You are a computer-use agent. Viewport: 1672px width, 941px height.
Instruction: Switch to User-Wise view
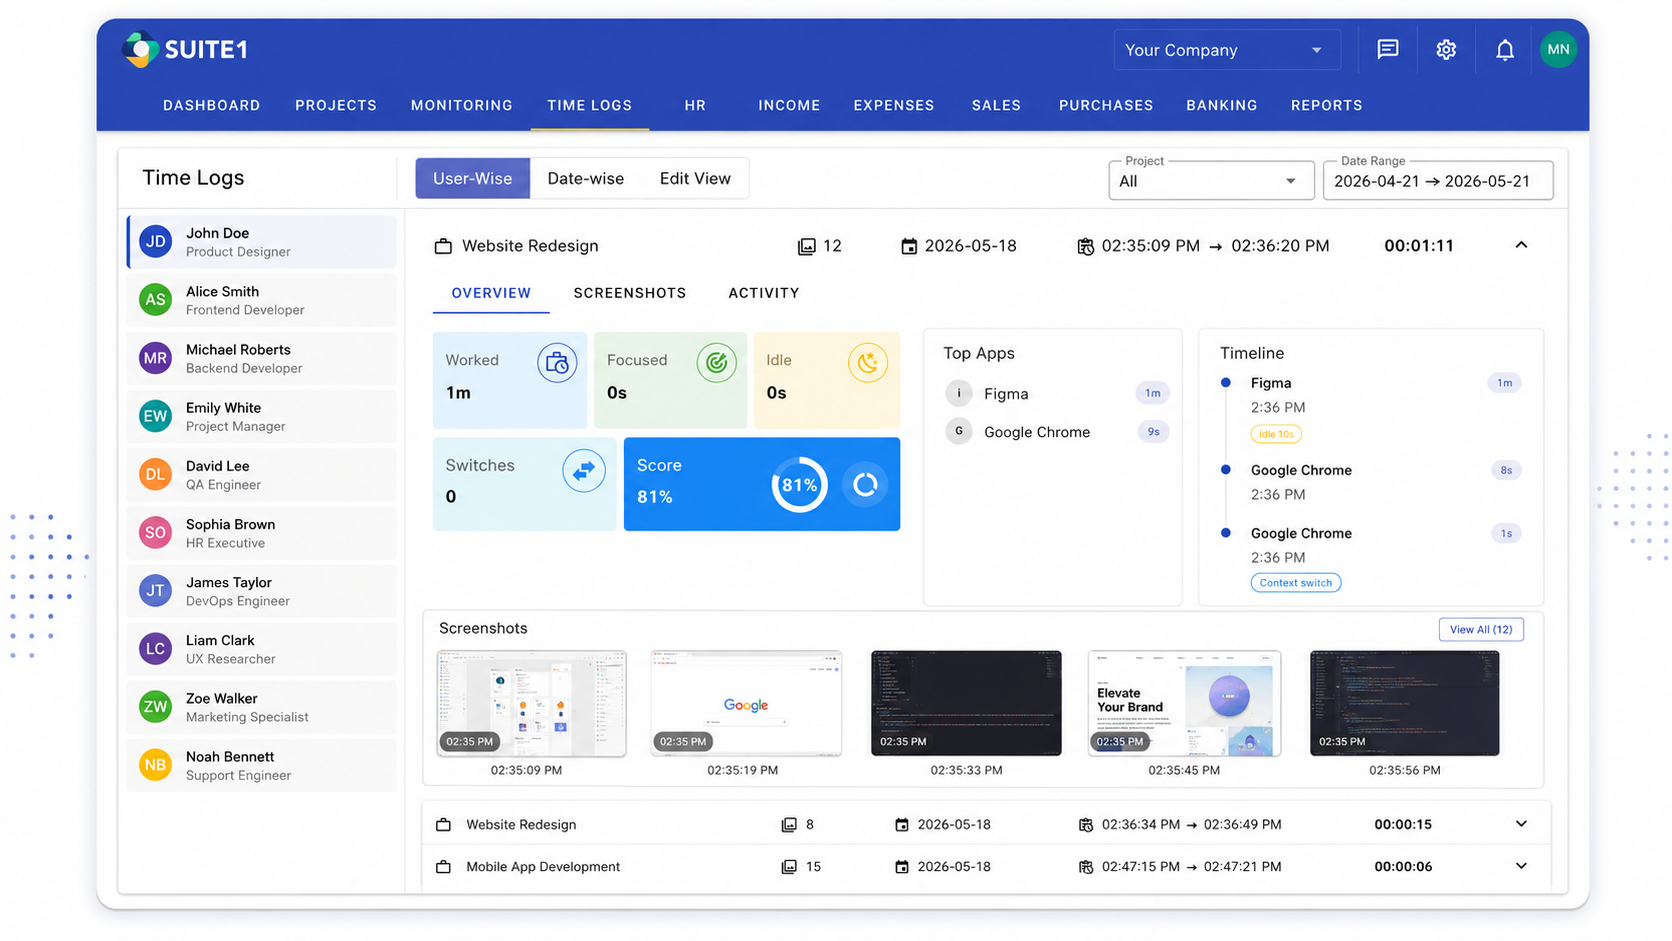click(x=472, y=178)
